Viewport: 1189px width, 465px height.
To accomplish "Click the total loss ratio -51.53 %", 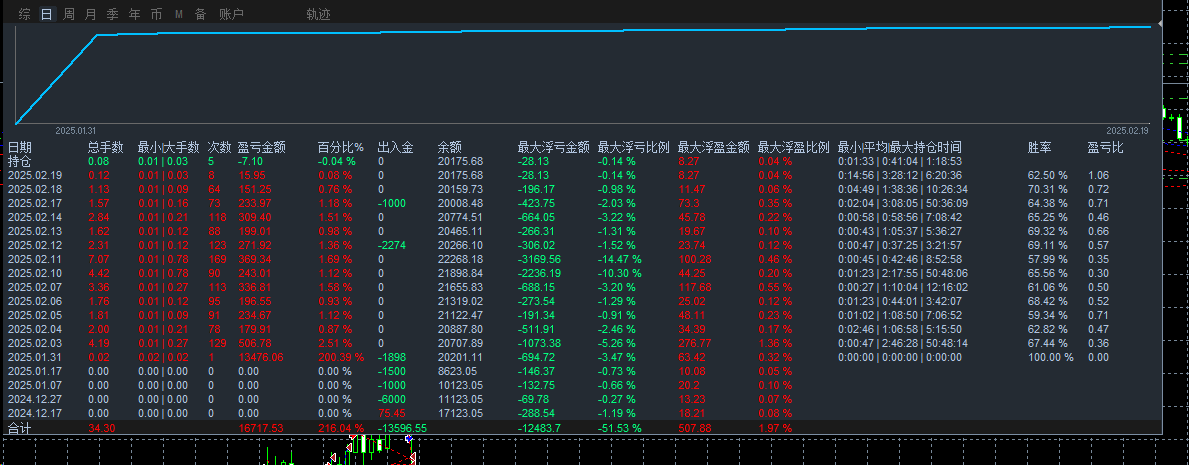I will click(620, 428).
